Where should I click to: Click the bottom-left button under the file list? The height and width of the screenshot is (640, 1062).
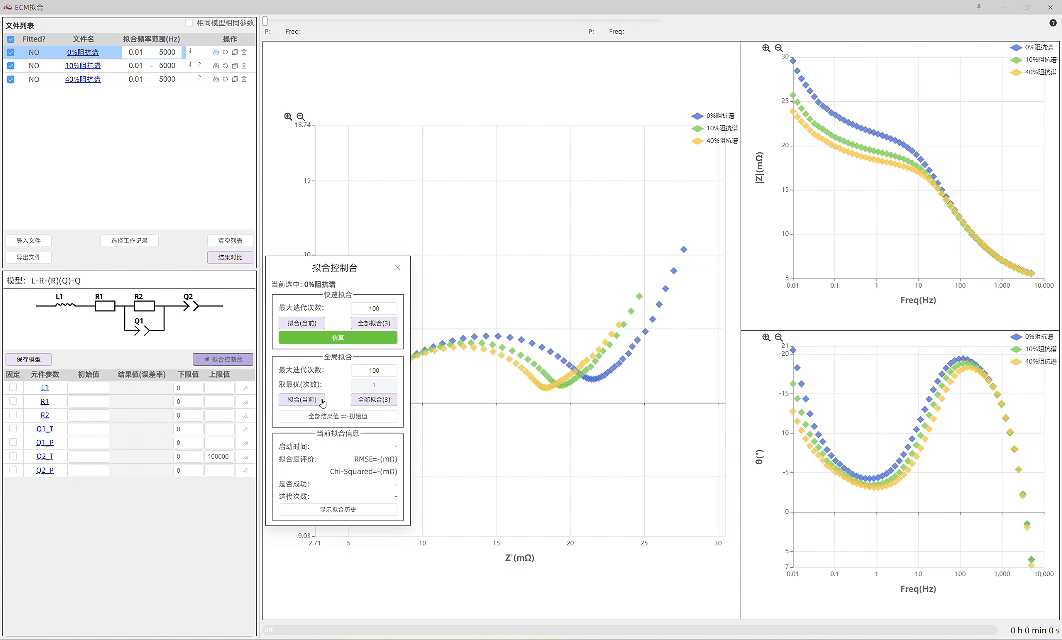[28, 257]
